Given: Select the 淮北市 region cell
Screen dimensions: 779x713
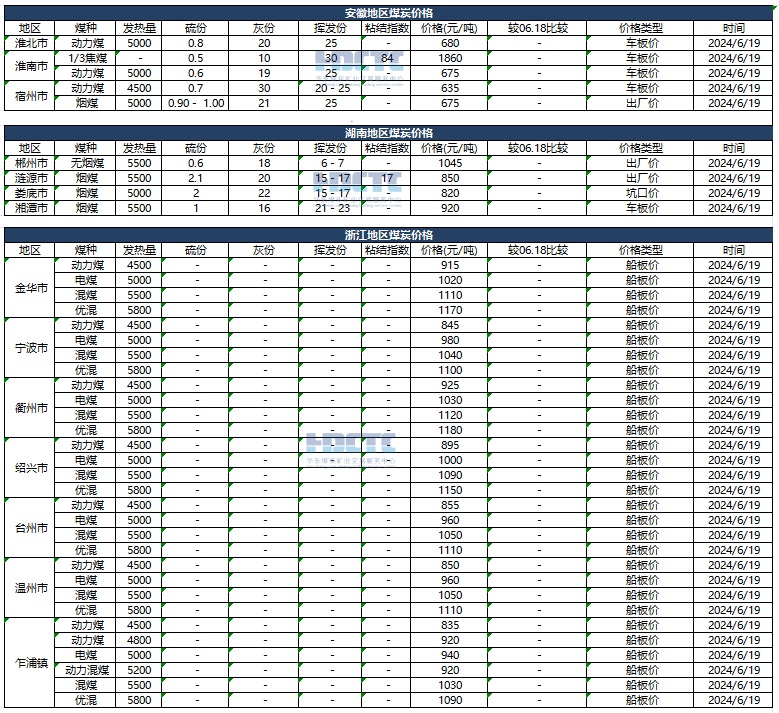Looking at the screenshot, I should tap(30, 43).
